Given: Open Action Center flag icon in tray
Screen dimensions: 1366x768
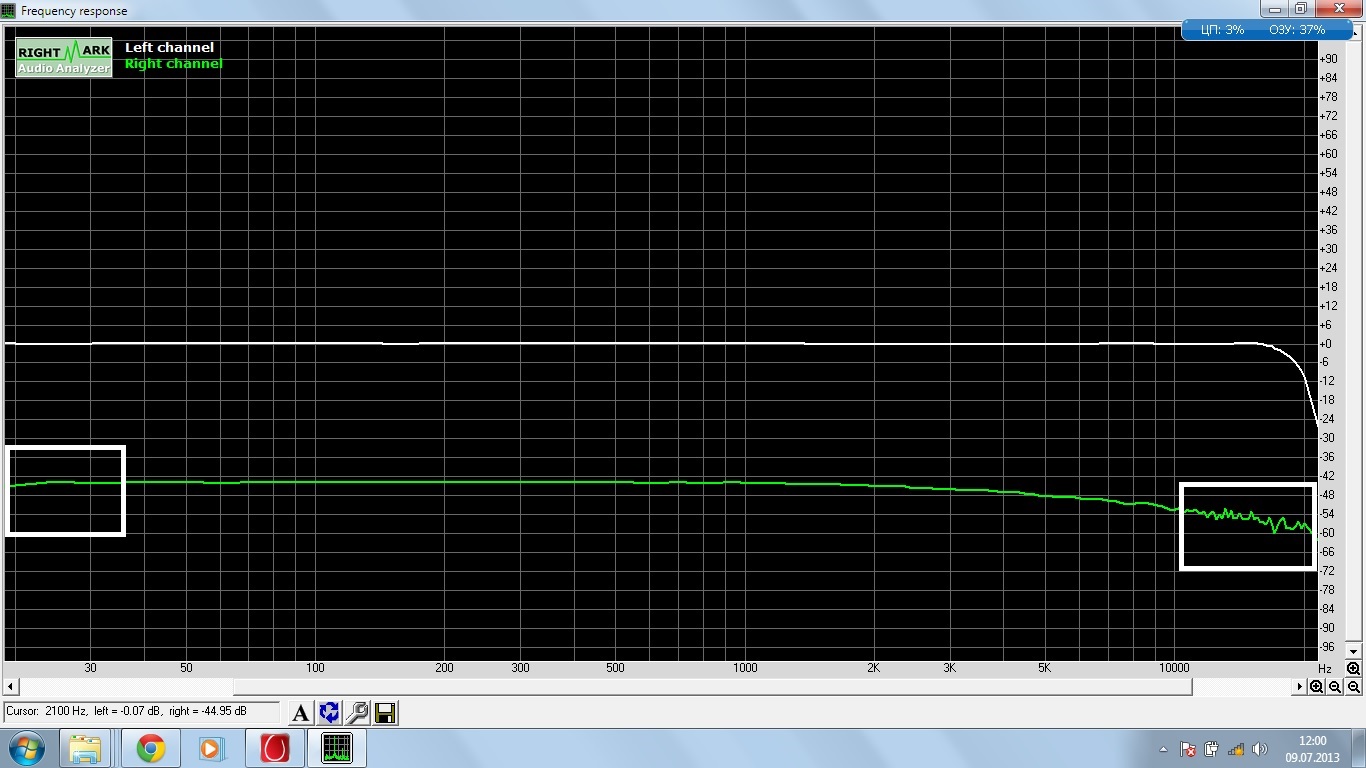Looking at the screenshot, I should (1188, 749).
